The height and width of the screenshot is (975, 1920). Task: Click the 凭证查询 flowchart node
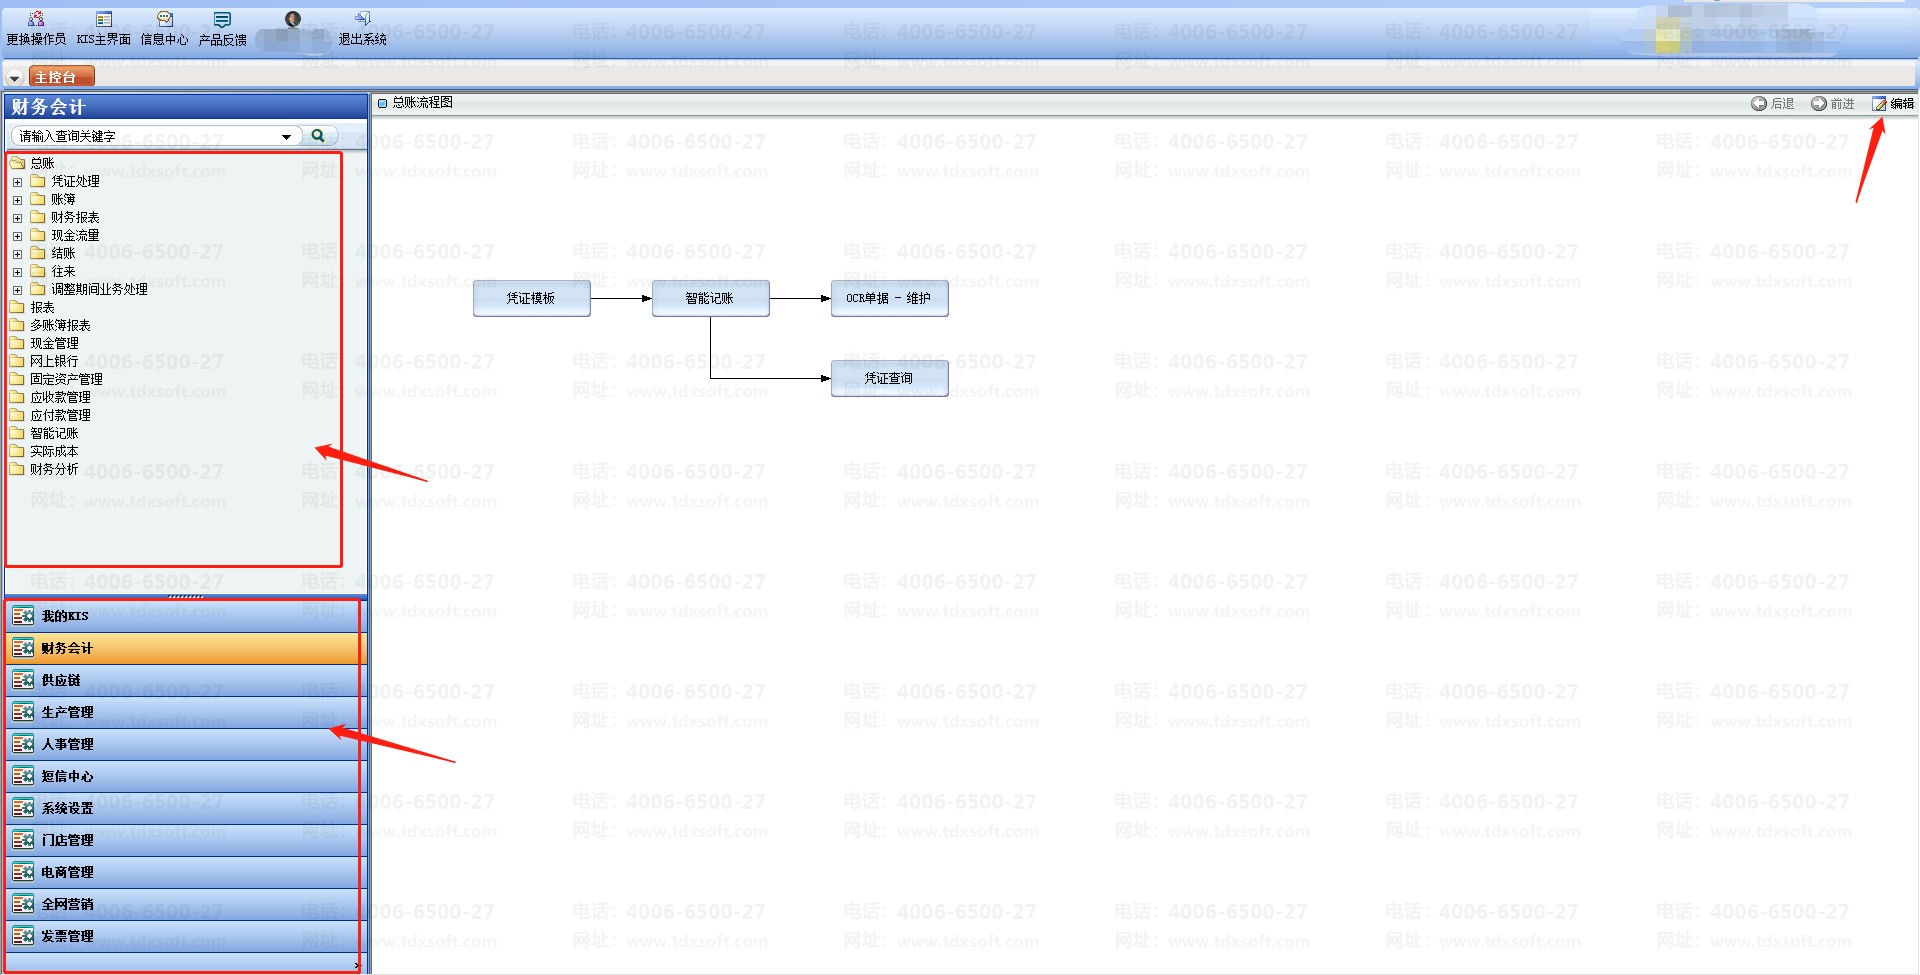point(889,378)
